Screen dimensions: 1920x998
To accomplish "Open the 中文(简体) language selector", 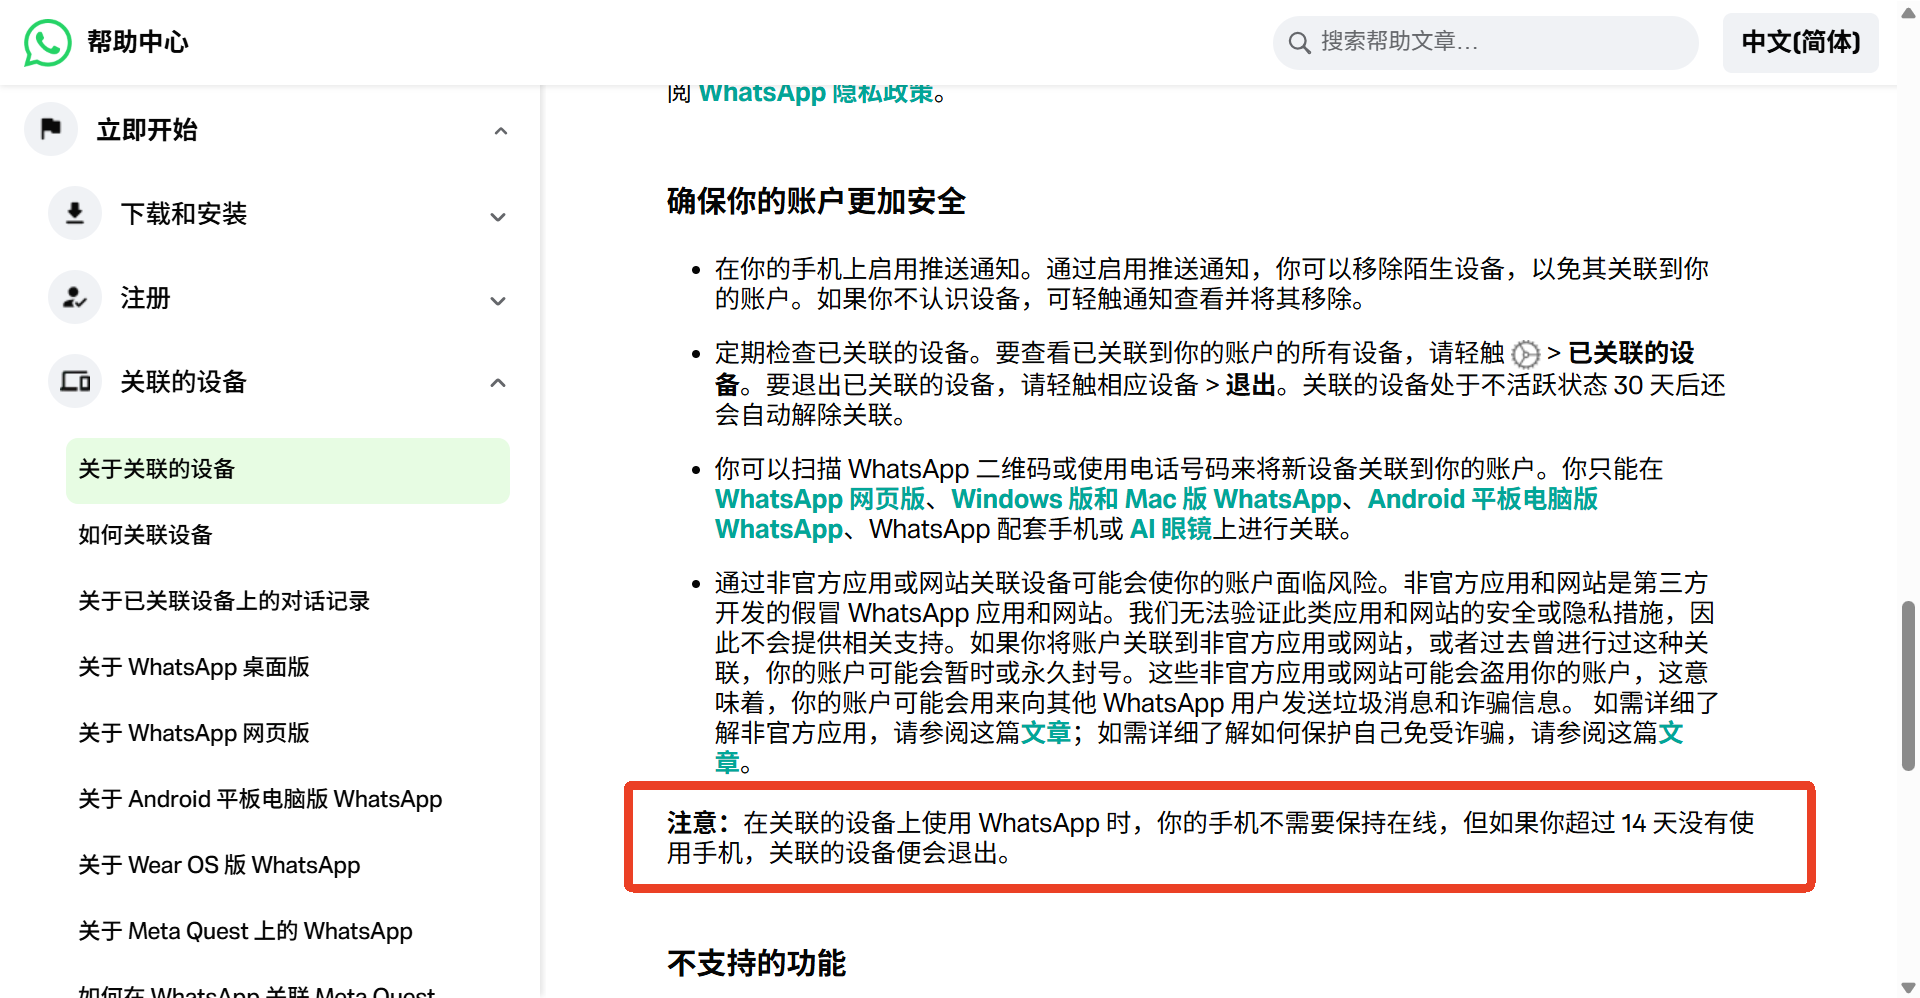I will (x=1800, y=42).
